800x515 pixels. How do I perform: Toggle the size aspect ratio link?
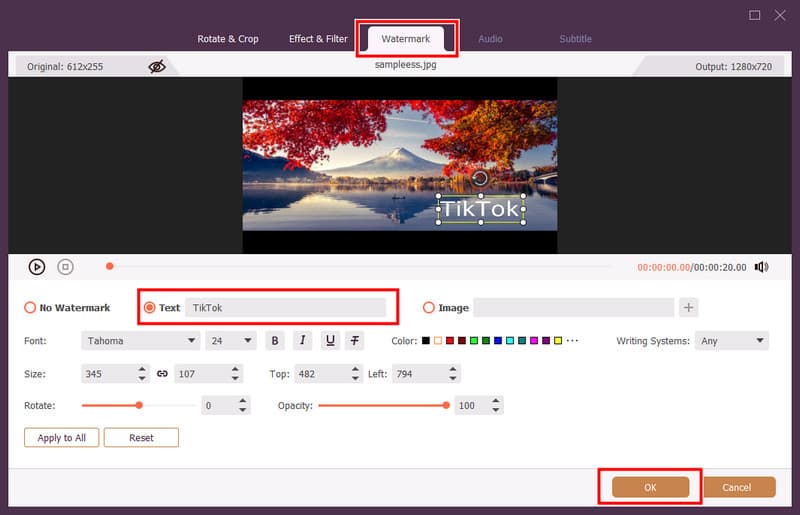coord(162,374)
